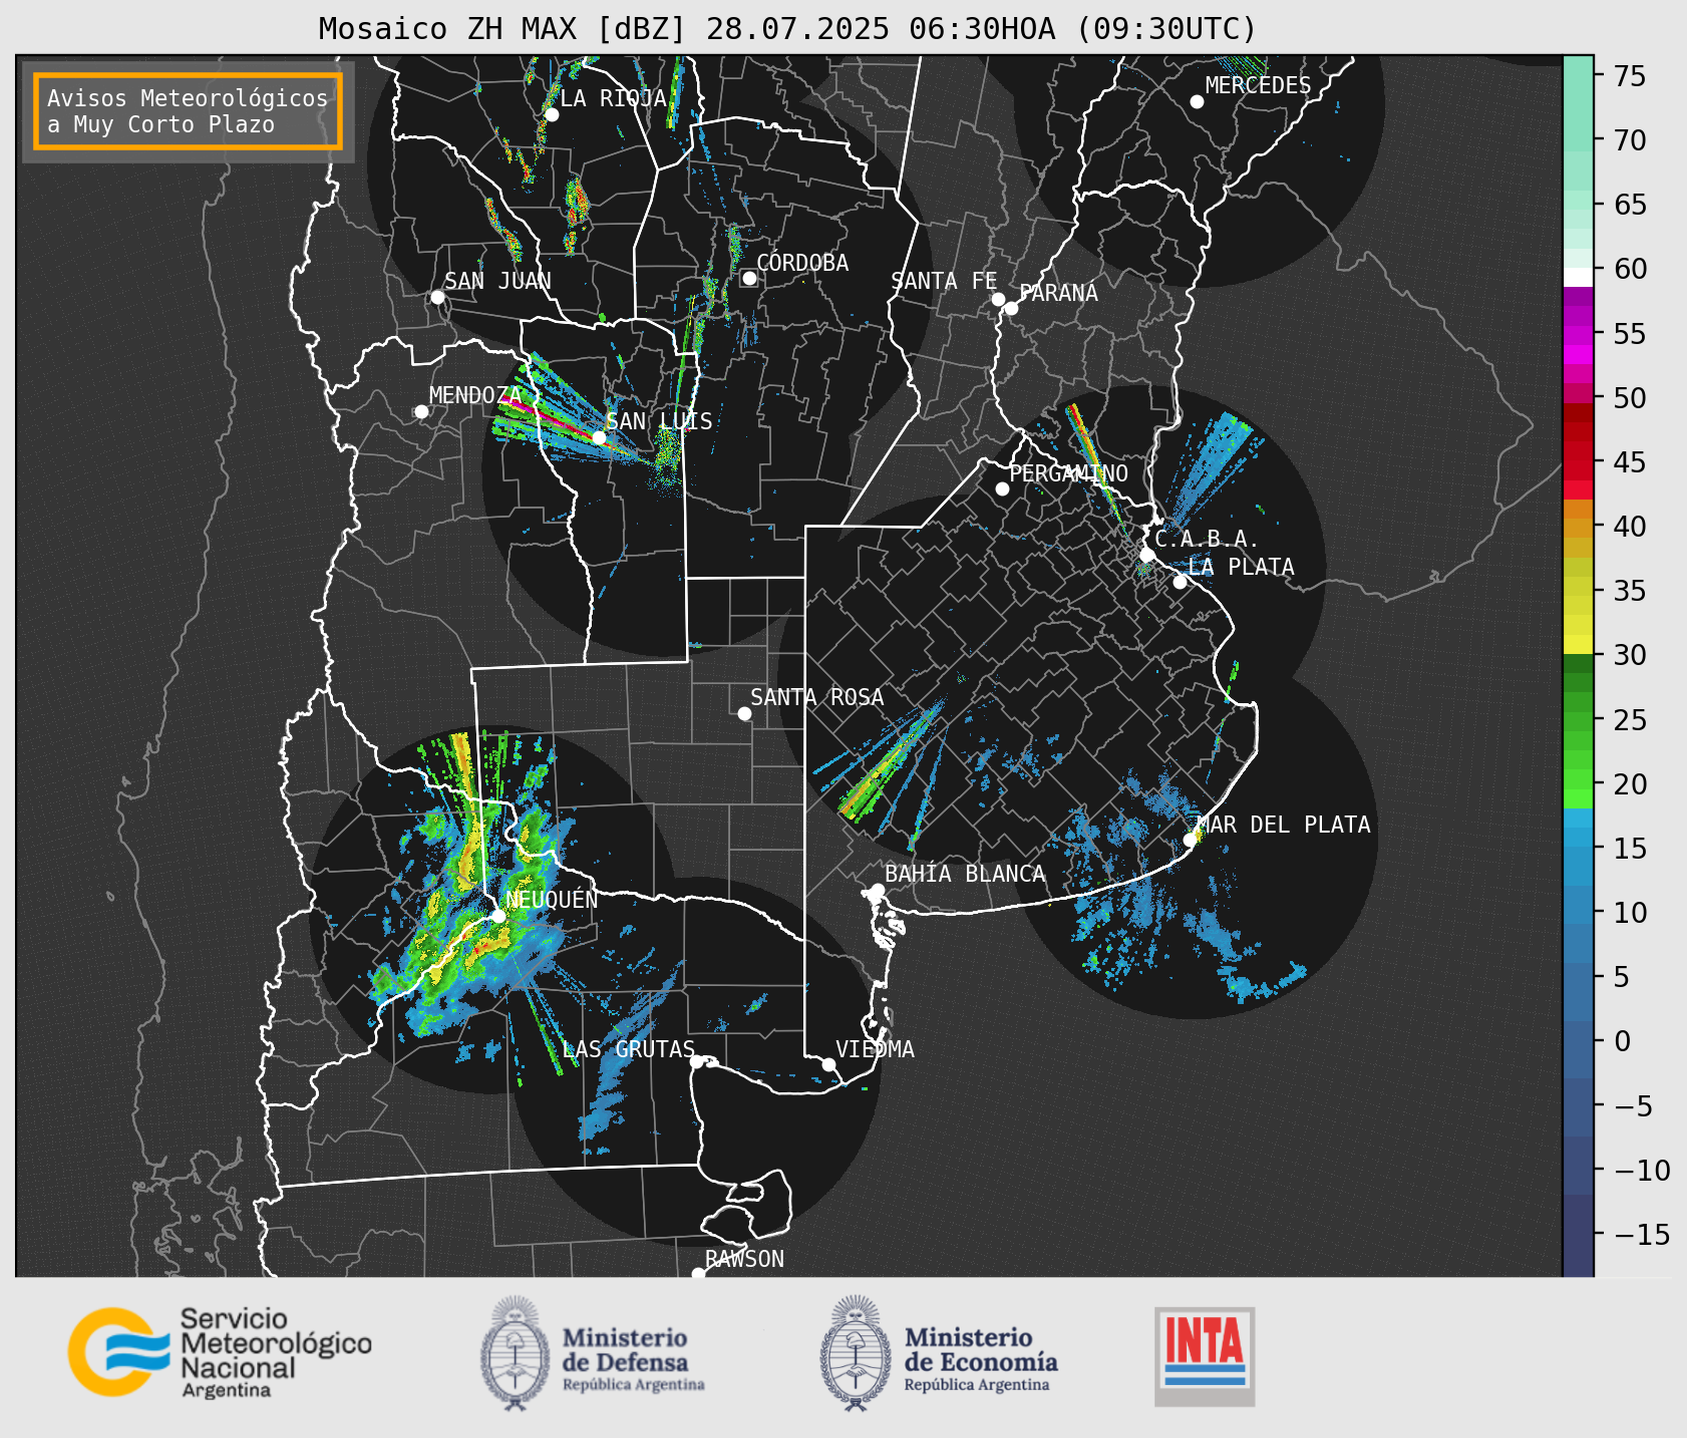Click the C.A.B.A. city label
The width and height of the screenshot is (1687, 1438).
coord(1207,539)
